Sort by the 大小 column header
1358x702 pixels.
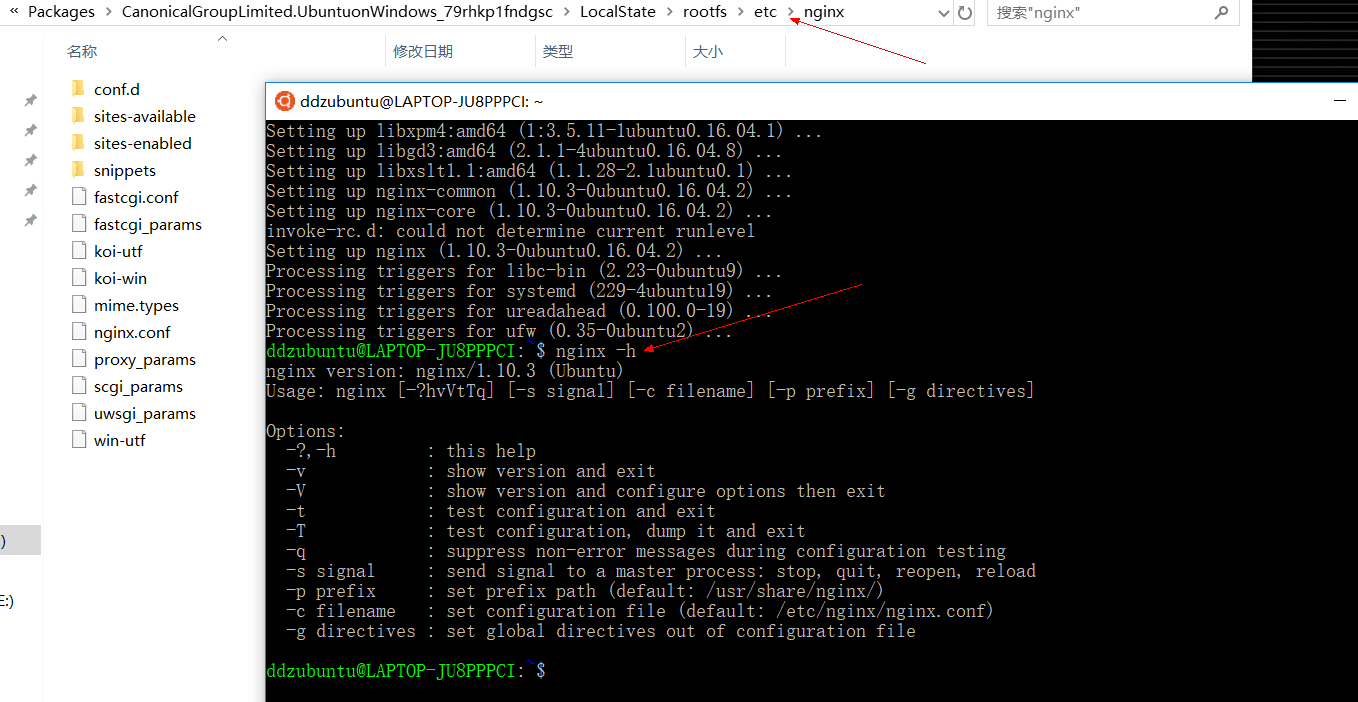pyautogui.click(x=708, y=51)
